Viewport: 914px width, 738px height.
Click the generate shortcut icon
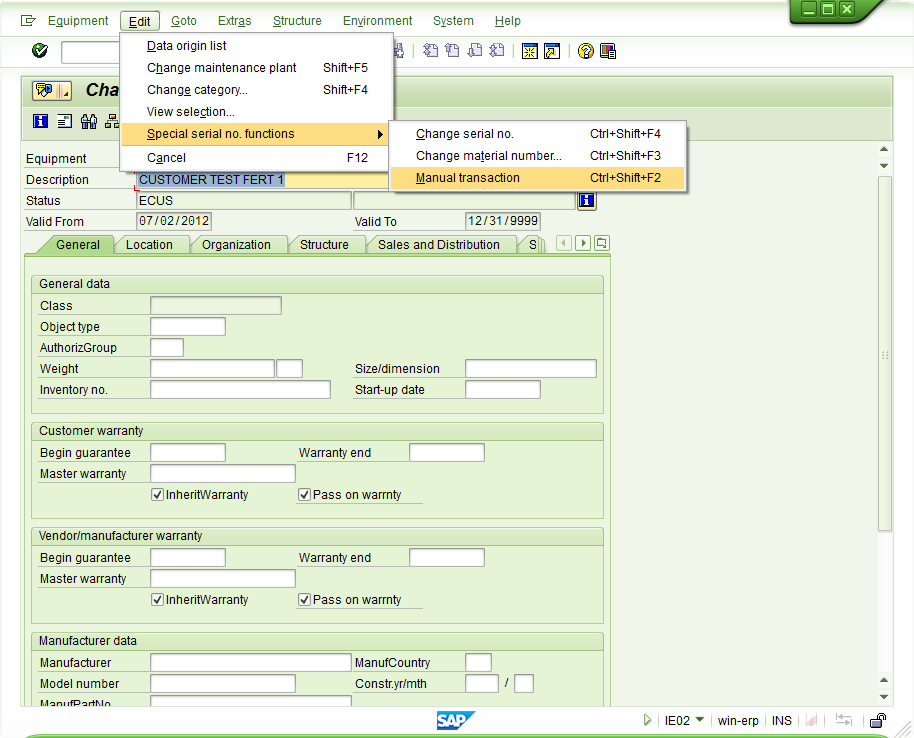click(x=552, y=51)
